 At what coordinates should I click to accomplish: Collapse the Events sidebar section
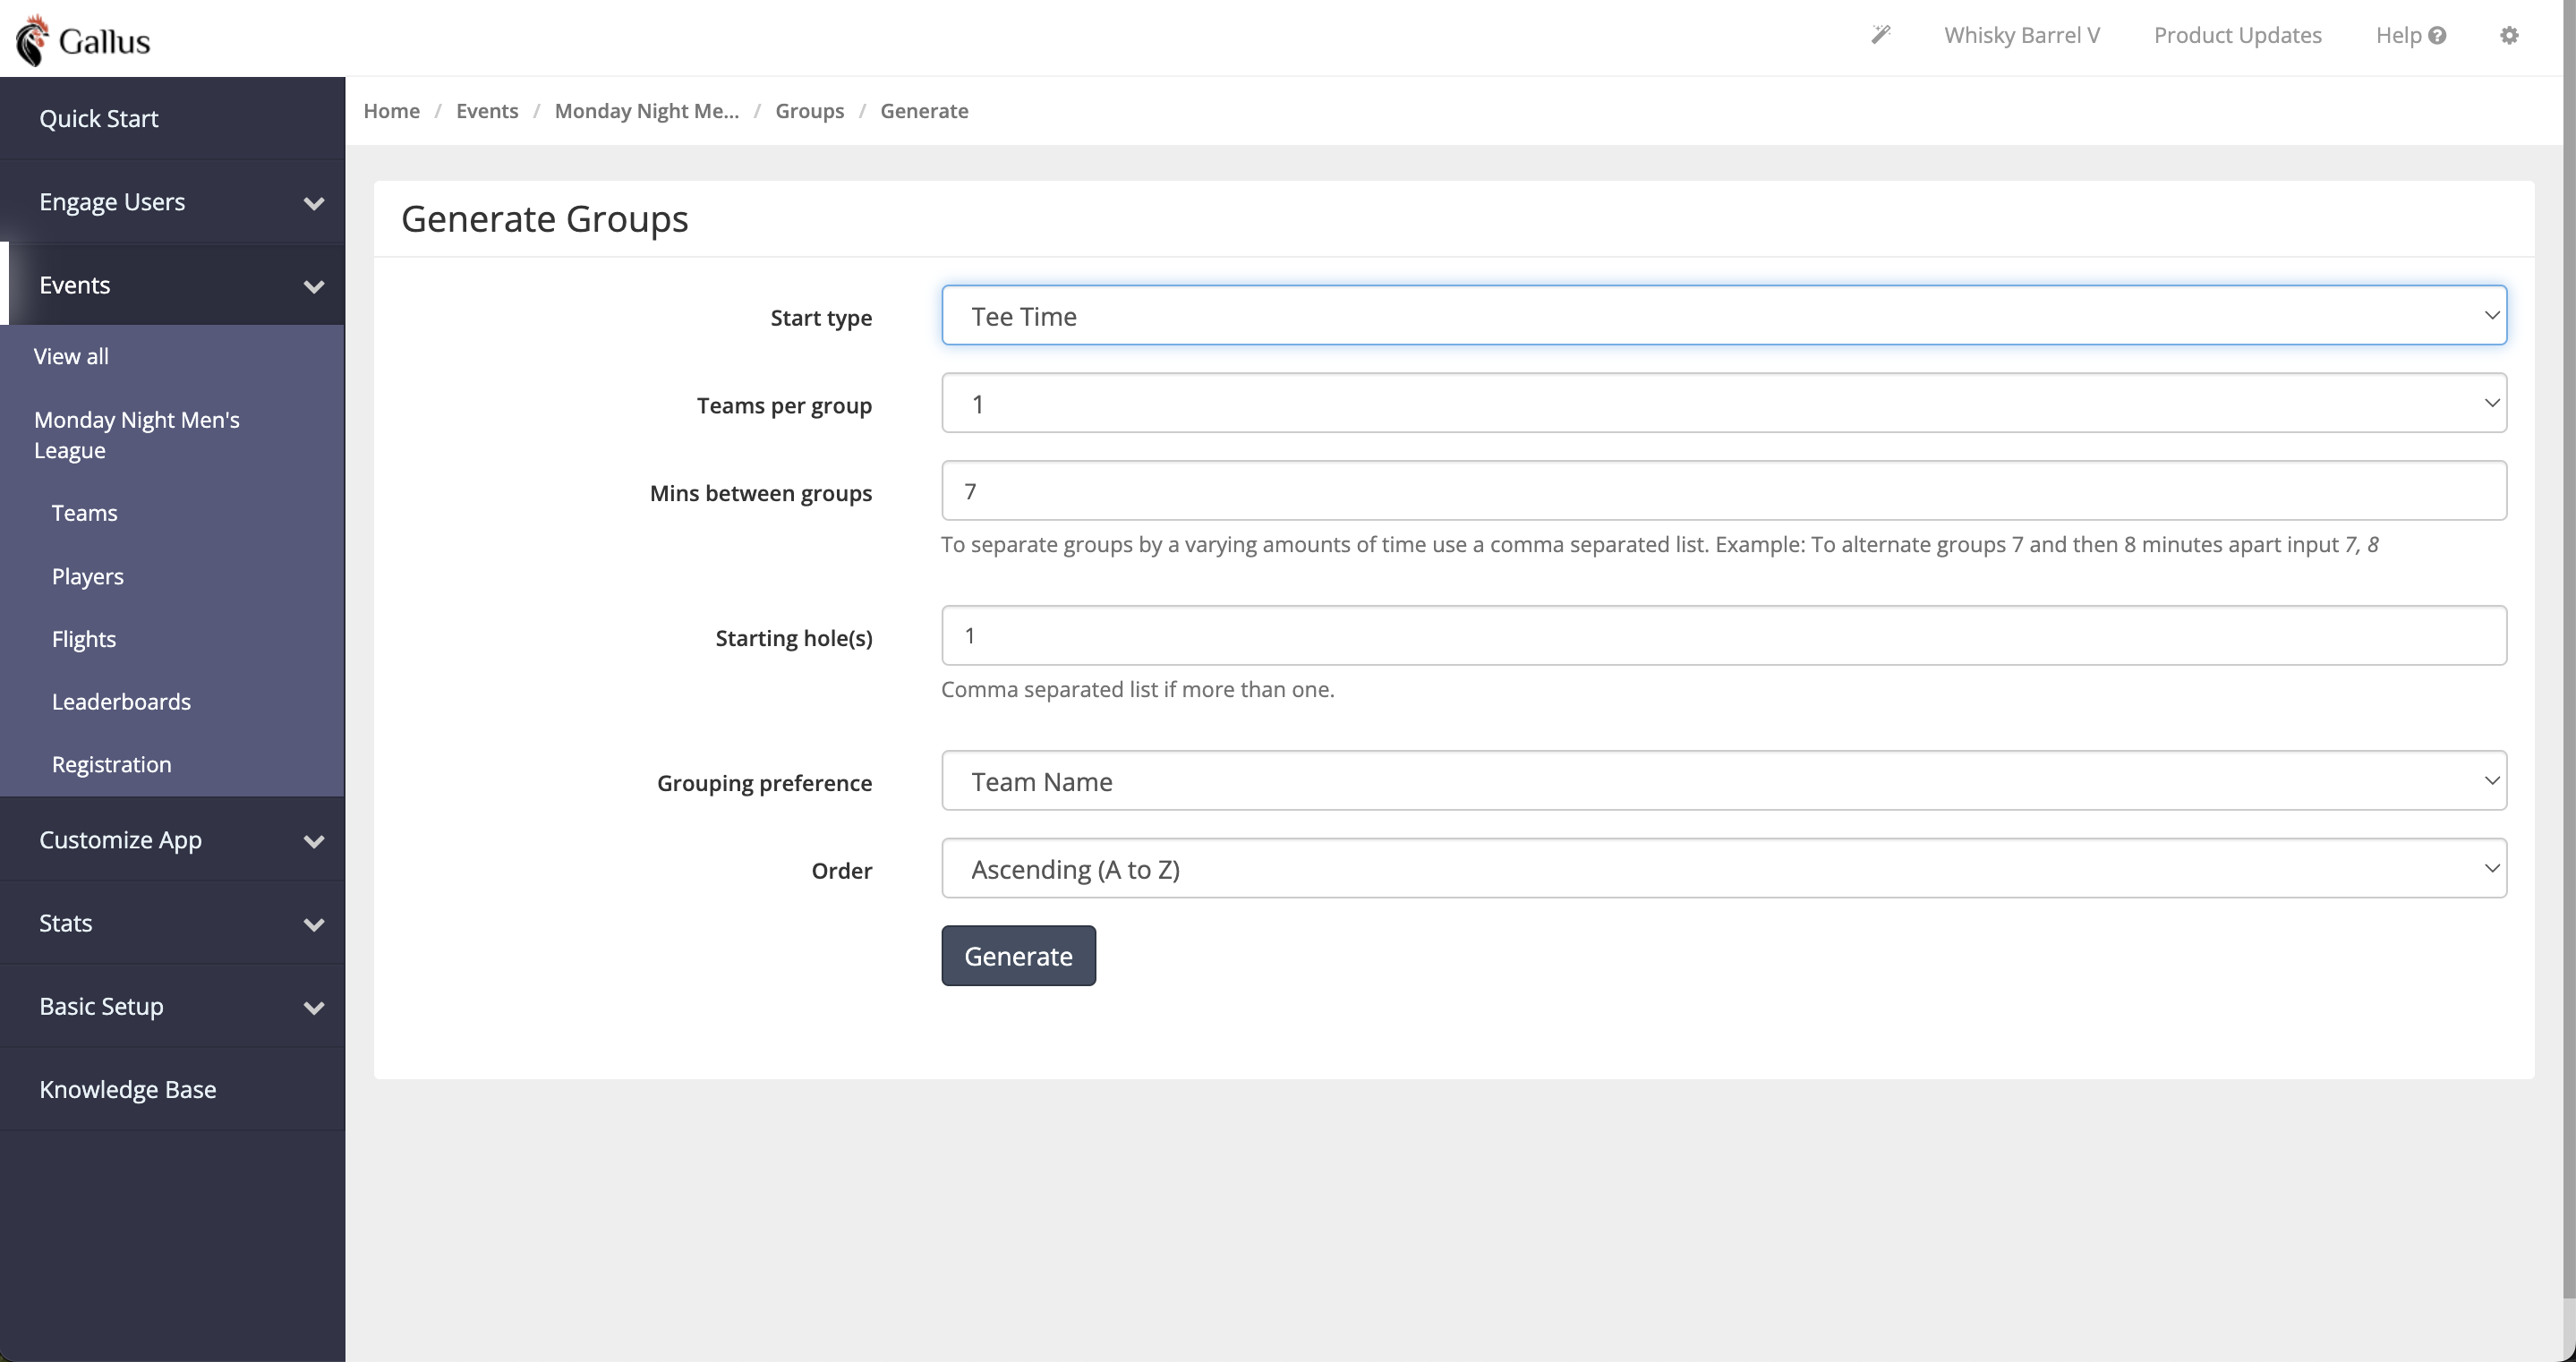click(172, 285)
